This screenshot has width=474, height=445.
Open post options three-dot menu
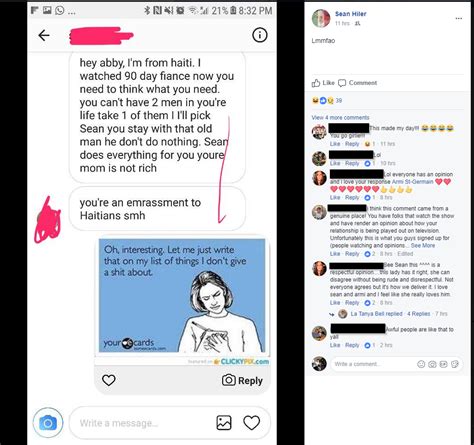[459, 18]
